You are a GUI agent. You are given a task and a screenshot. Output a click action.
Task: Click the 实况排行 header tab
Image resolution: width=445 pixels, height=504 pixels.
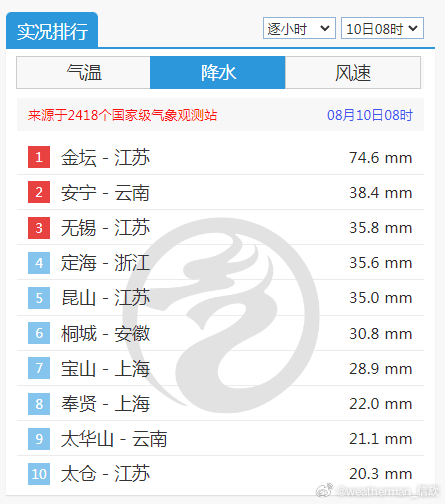point(52,31)
